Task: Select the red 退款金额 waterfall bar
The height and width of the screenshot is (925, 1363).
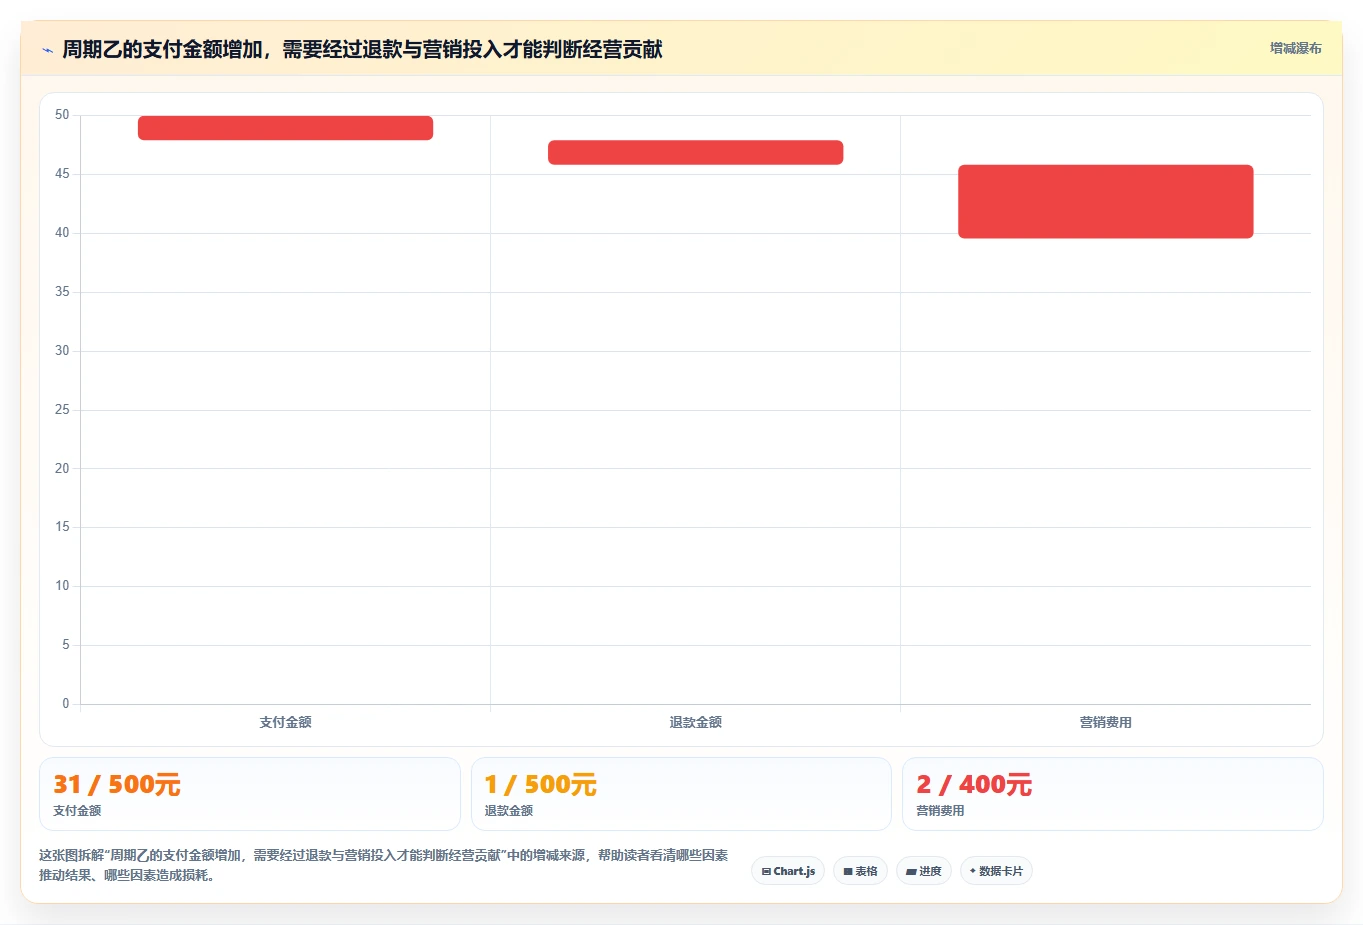Action: pyautogui.click(x=695, y=152)
